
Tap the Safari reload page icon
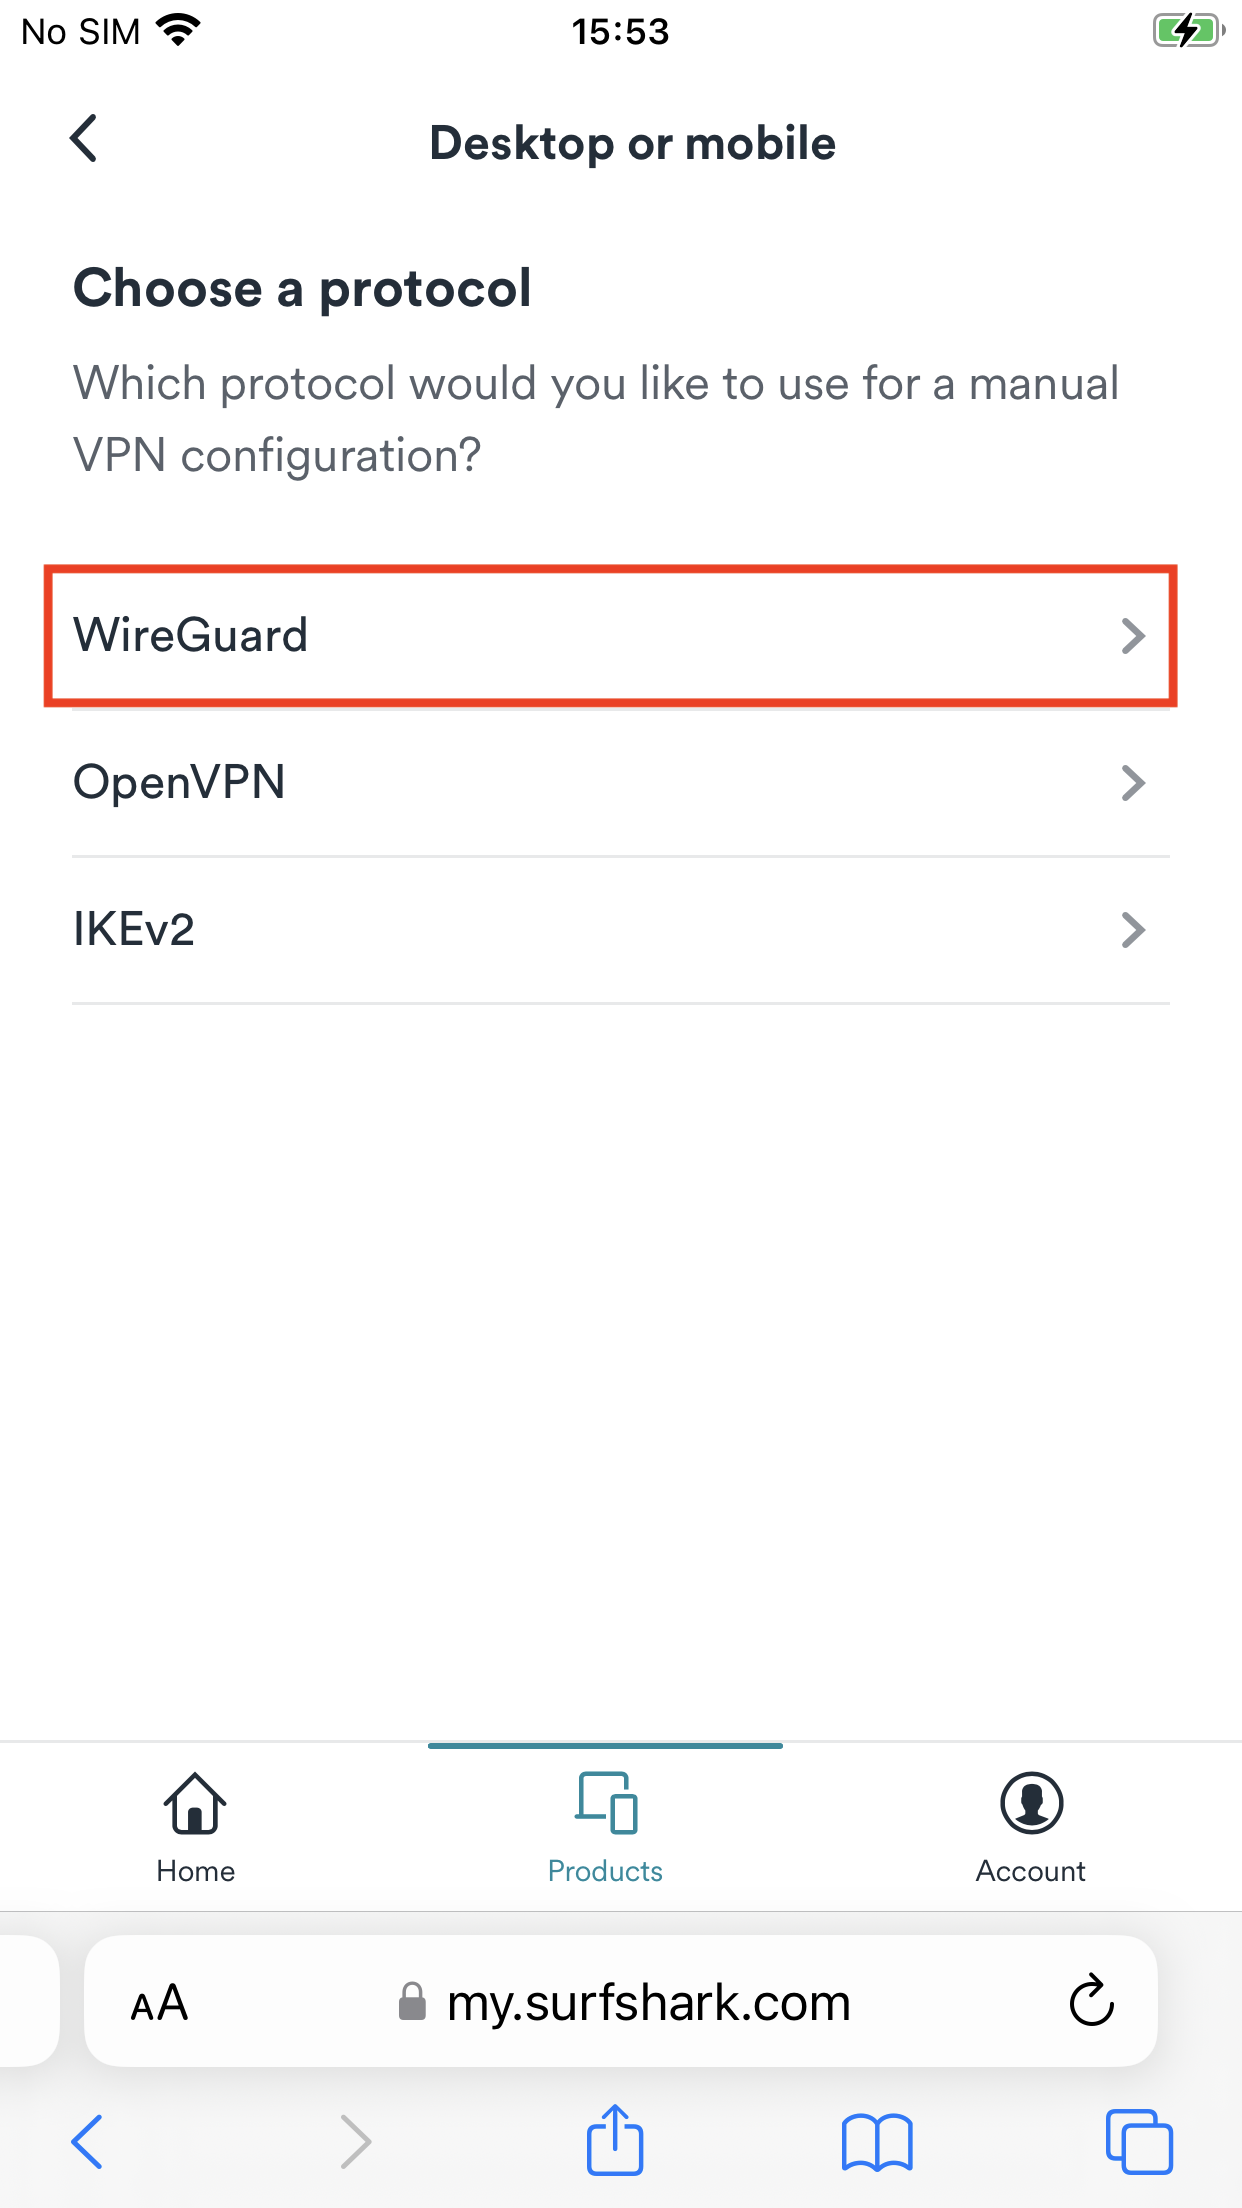click(x=1091, y=2001)
